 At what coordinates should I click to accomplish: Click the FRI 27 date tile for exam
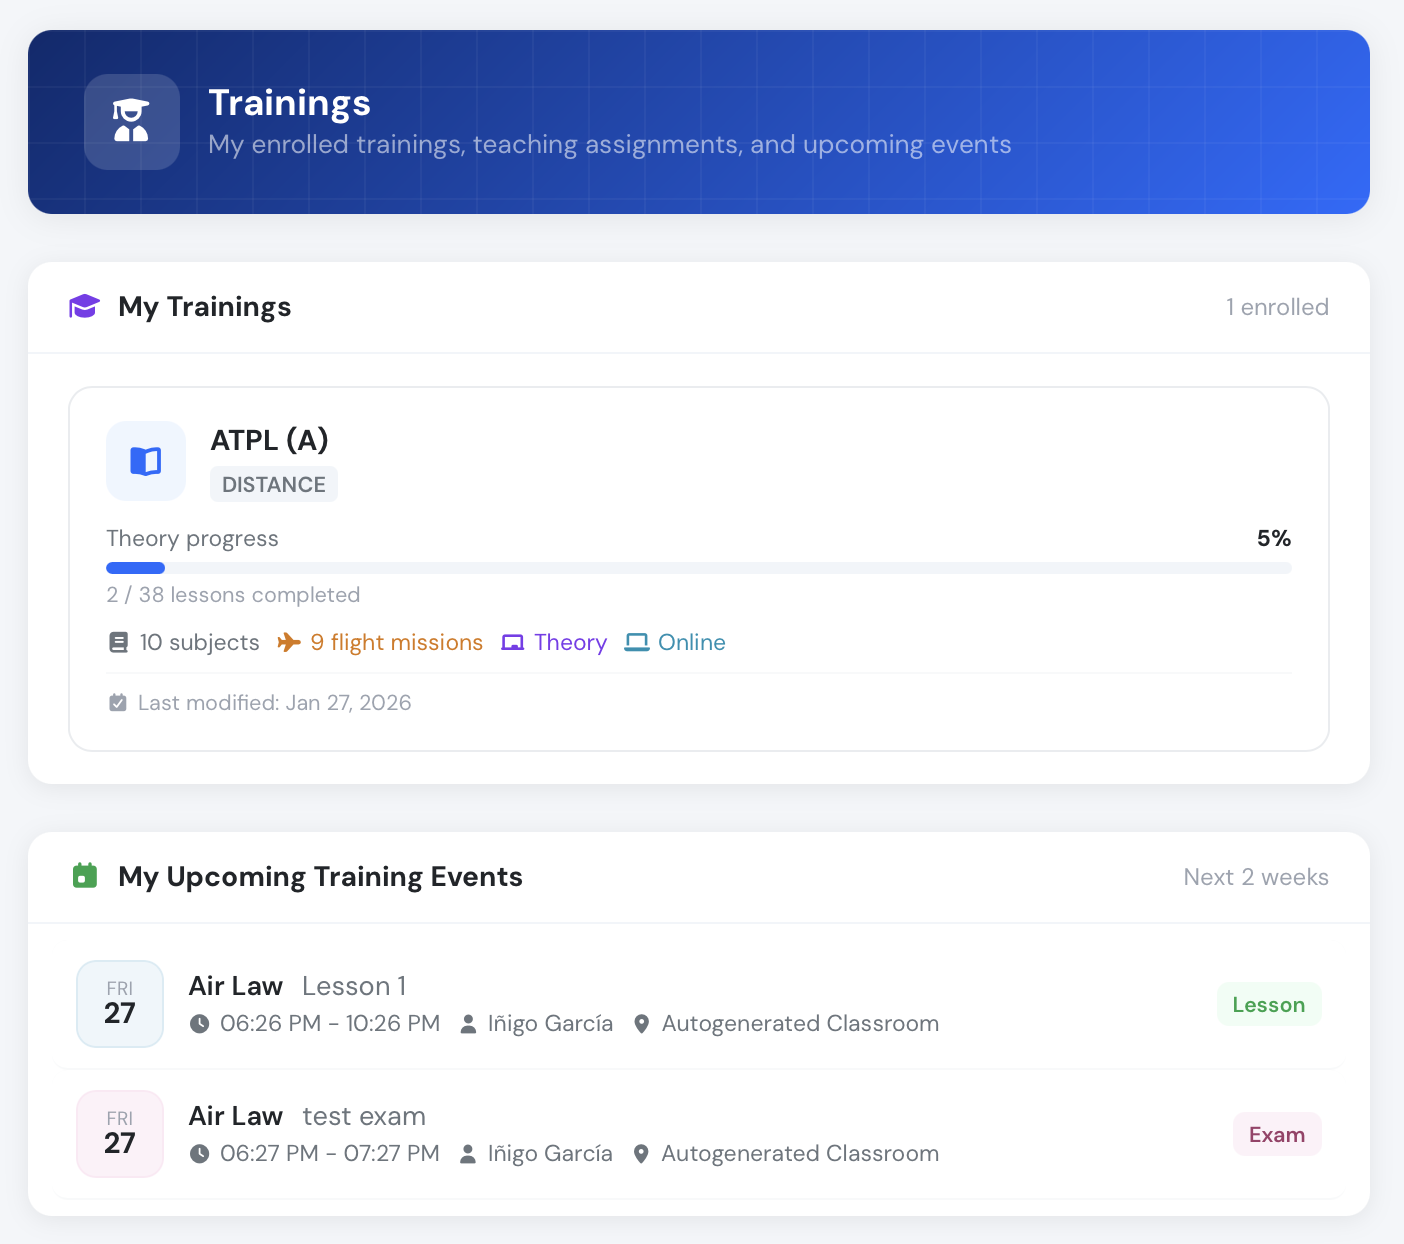point(120,1134)
